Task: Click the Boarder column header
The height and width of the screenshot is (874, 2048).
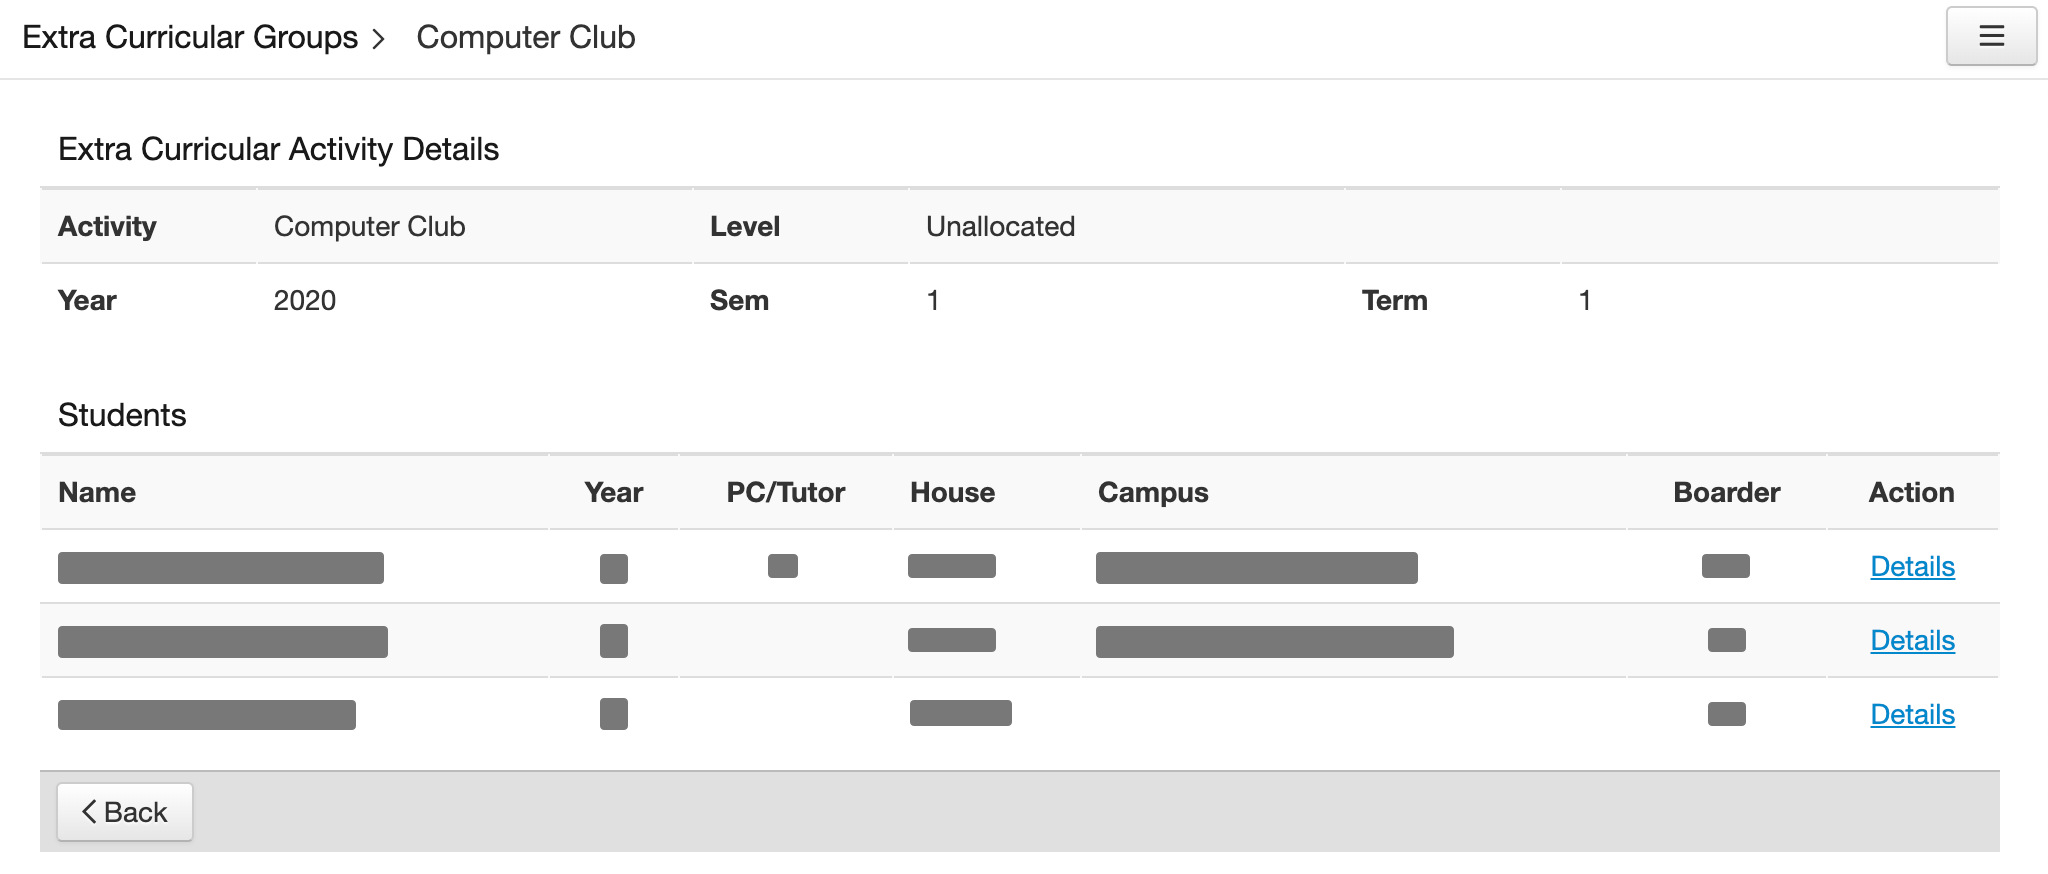Action: [x=1726, y=492]
